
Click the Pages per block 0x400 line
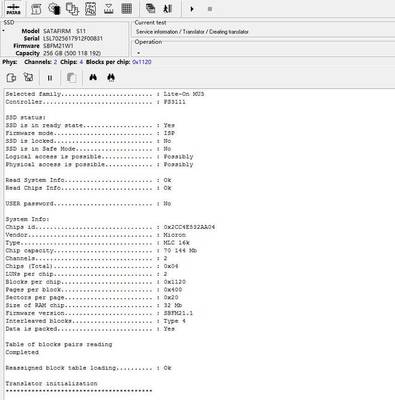pyautogui.click(x=94, y=290)
